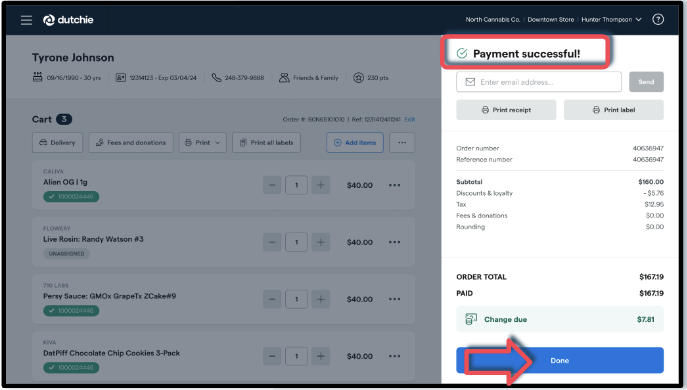Increase quantity of Live Rosin: Randy Watson #3

[x=321, y=242]
